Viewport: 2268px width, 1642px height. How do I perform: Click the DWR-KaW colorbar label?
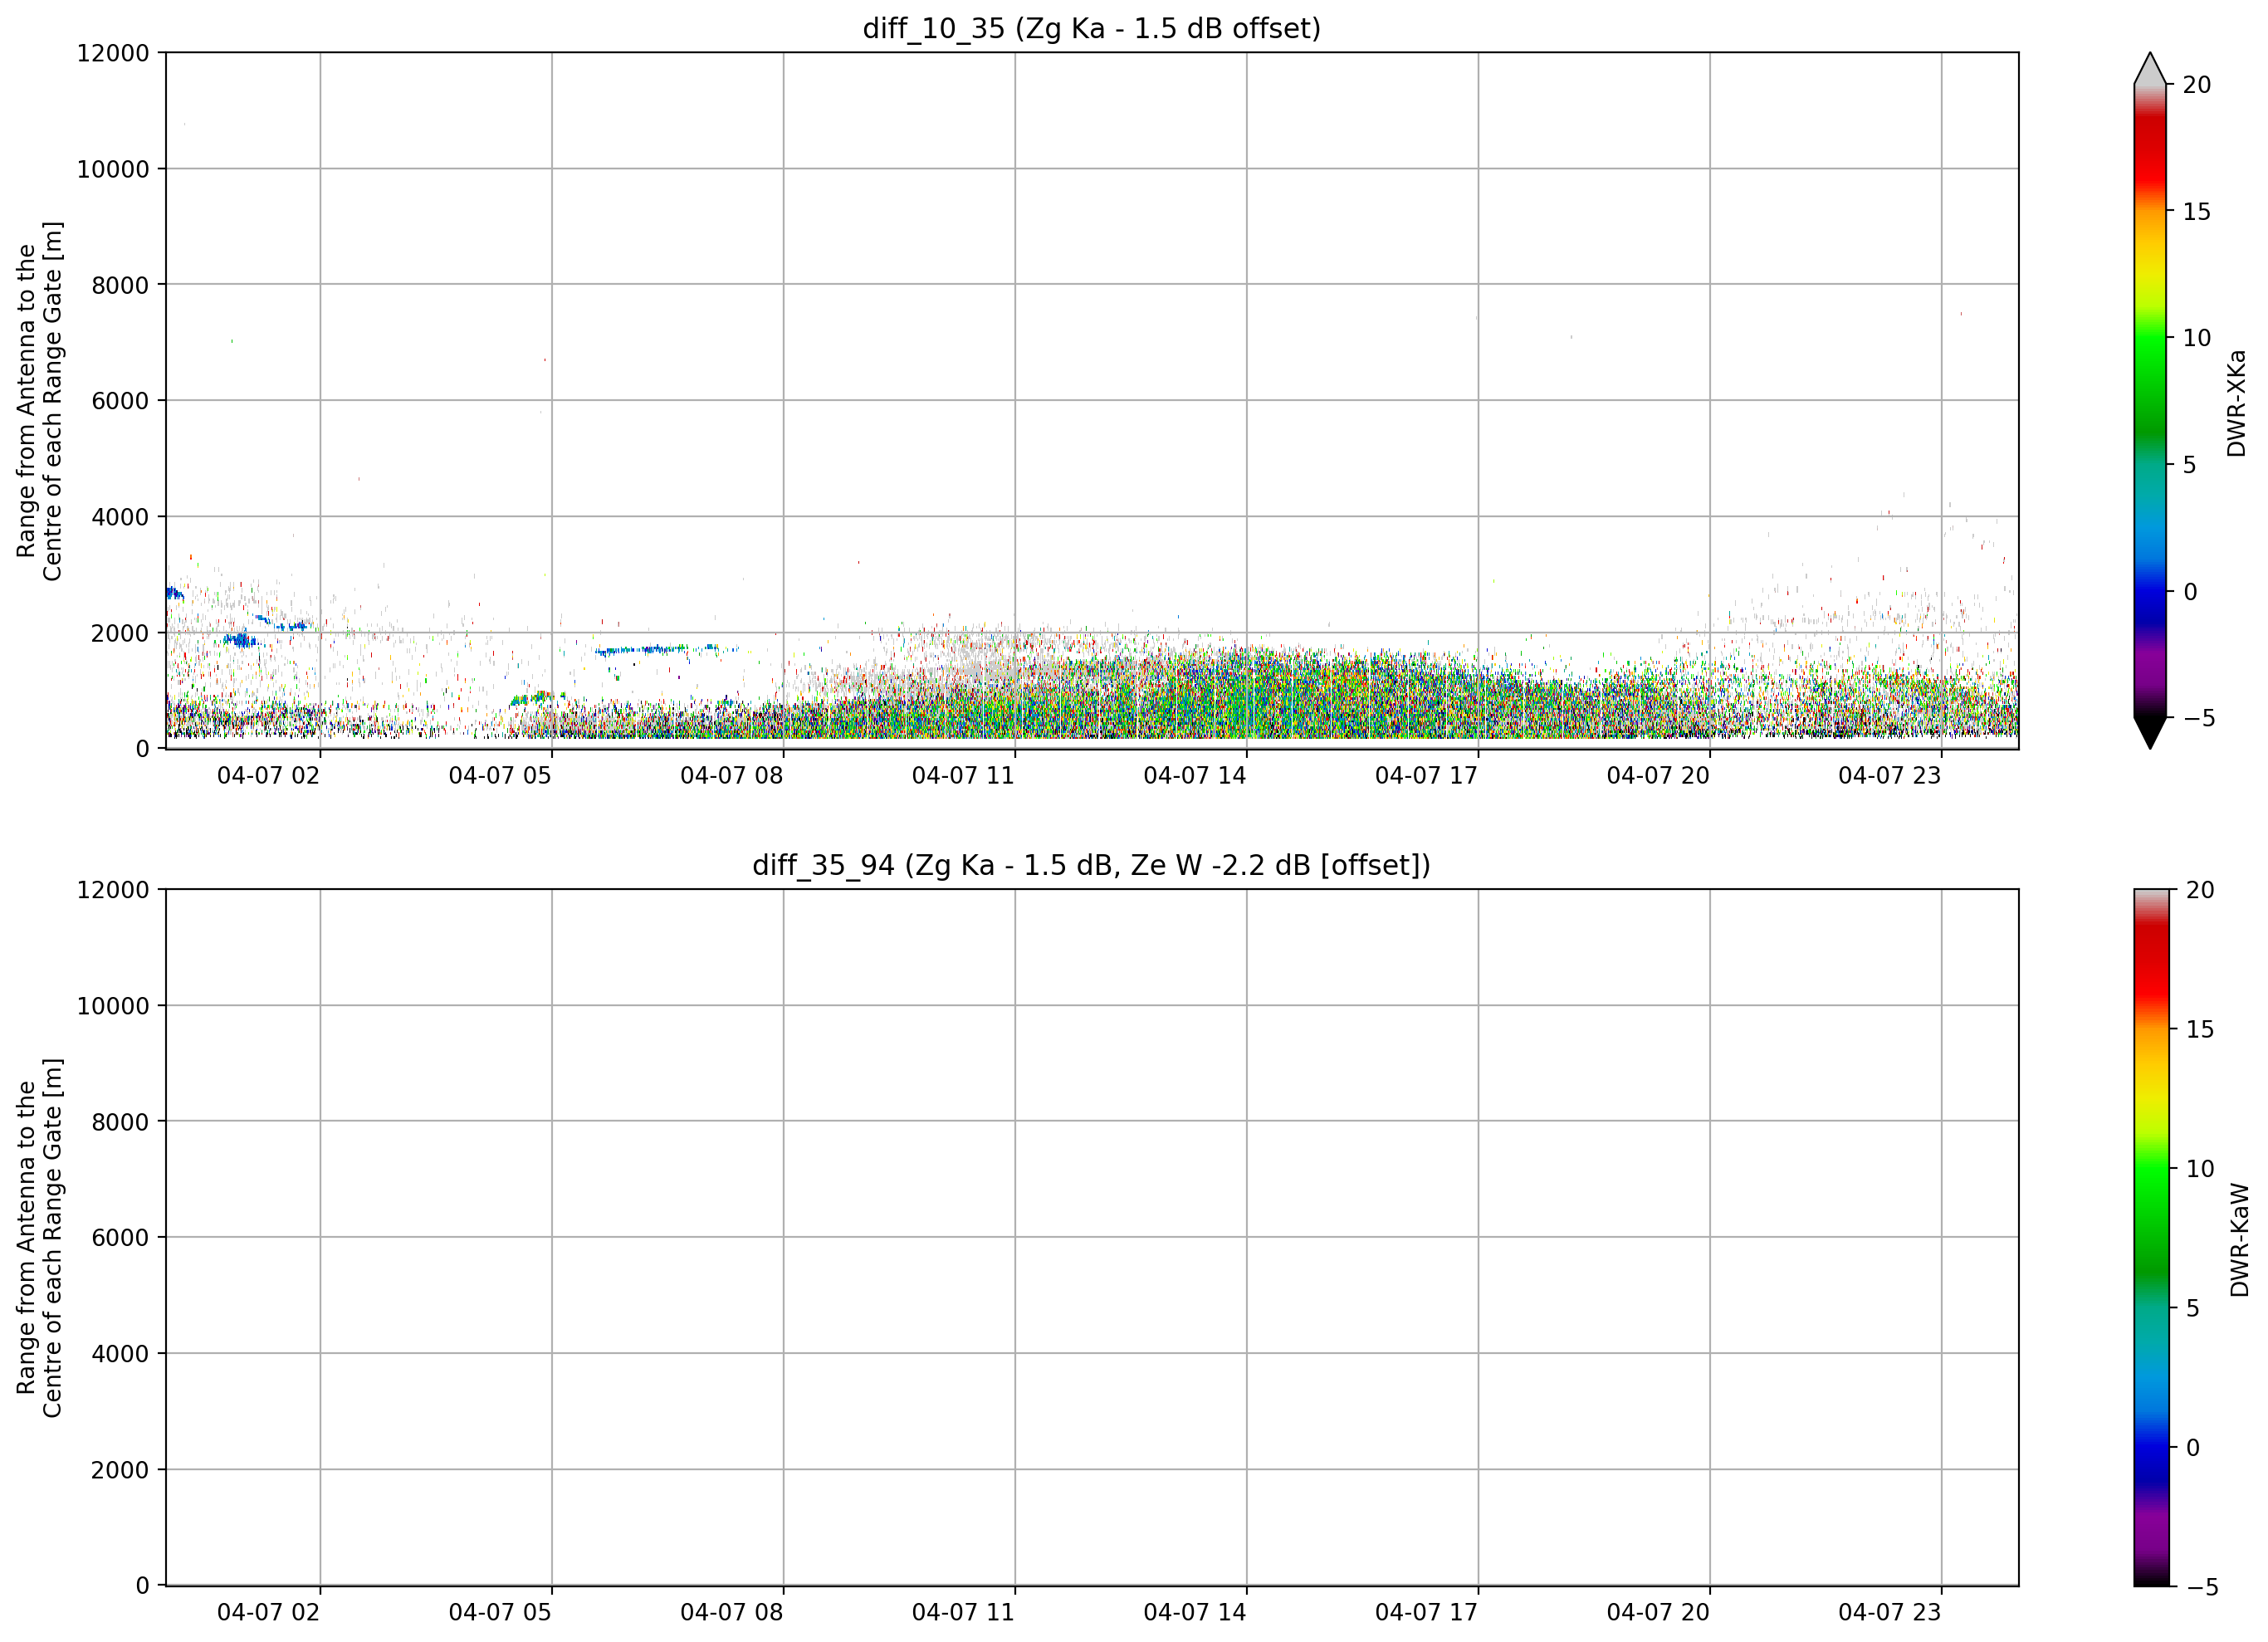[2239, 1239]
